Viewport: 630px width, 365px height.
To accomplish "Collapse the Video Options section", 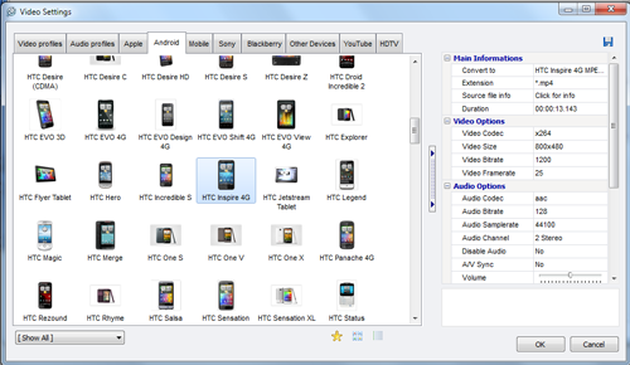I will tap(447, 121).
